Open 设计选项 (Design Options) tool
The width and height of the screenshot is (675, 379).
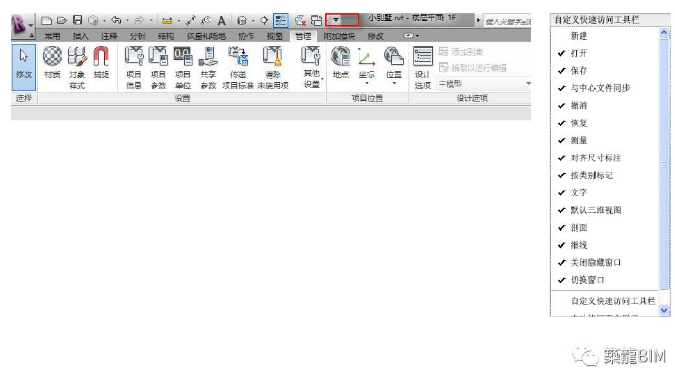423,68
